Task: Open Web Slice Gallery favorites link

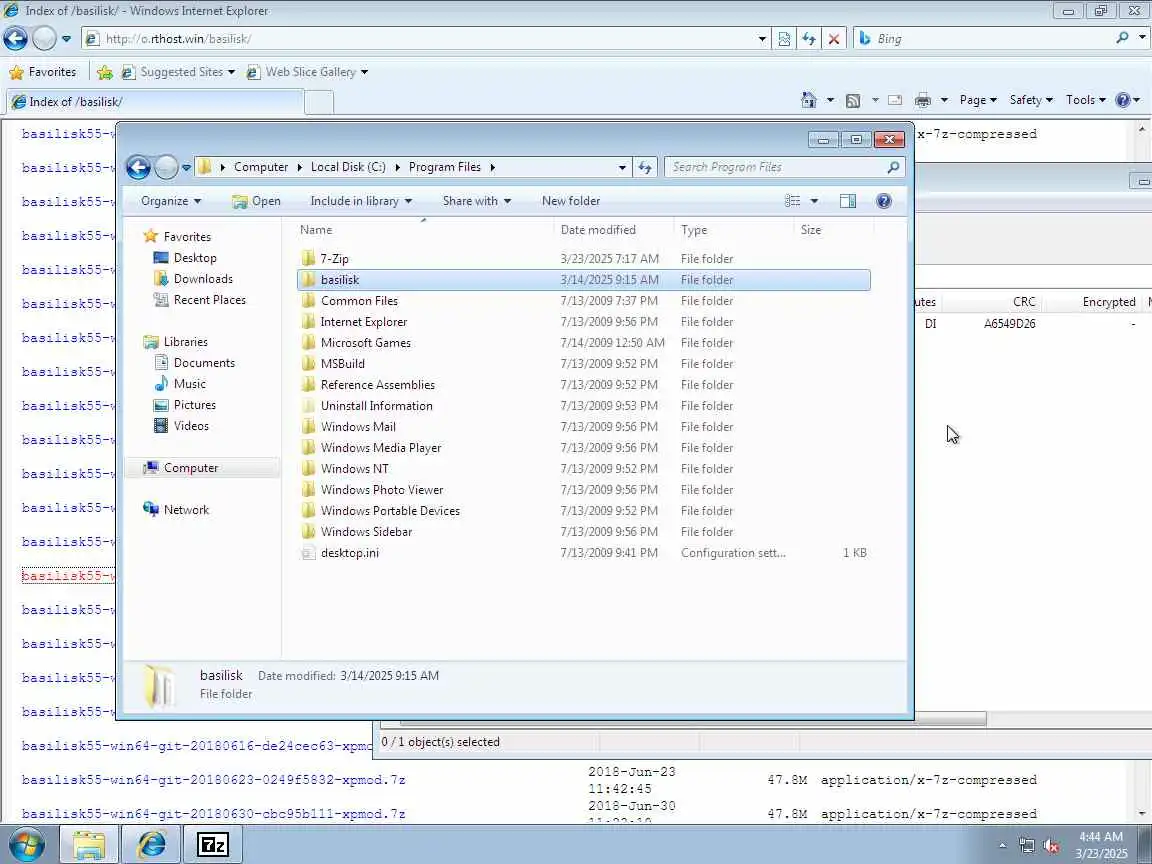Action: pos(307,72)
